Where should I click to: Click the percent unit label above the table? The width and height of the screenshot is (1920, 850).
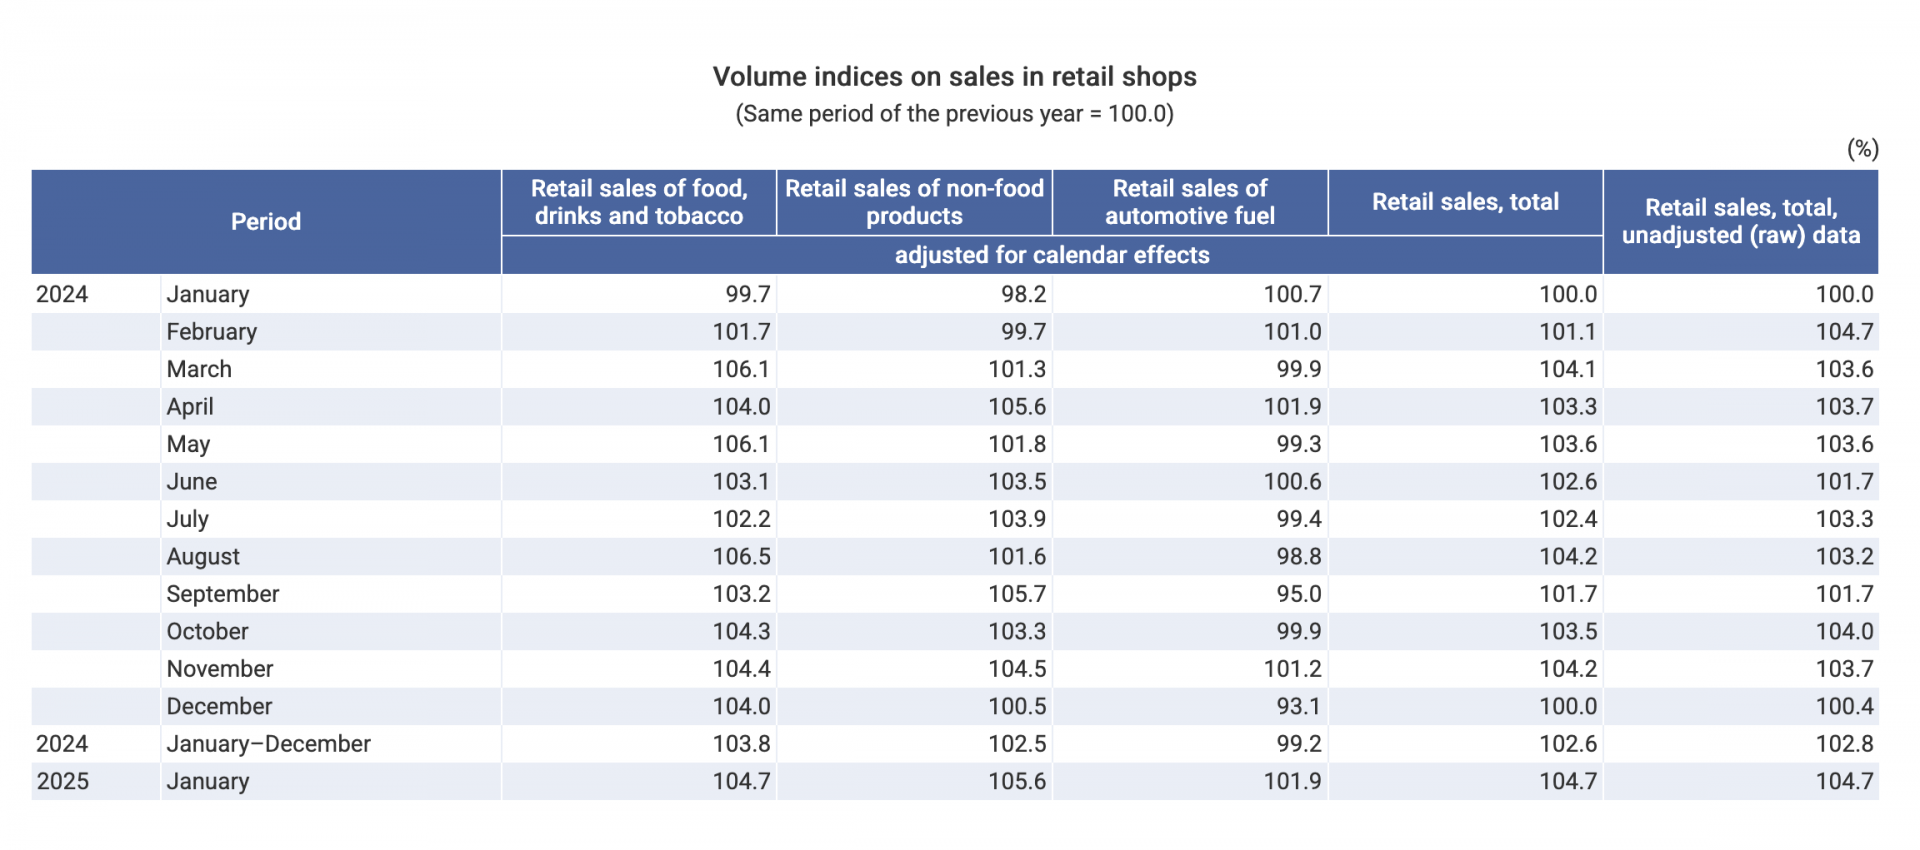point(1862,149)
